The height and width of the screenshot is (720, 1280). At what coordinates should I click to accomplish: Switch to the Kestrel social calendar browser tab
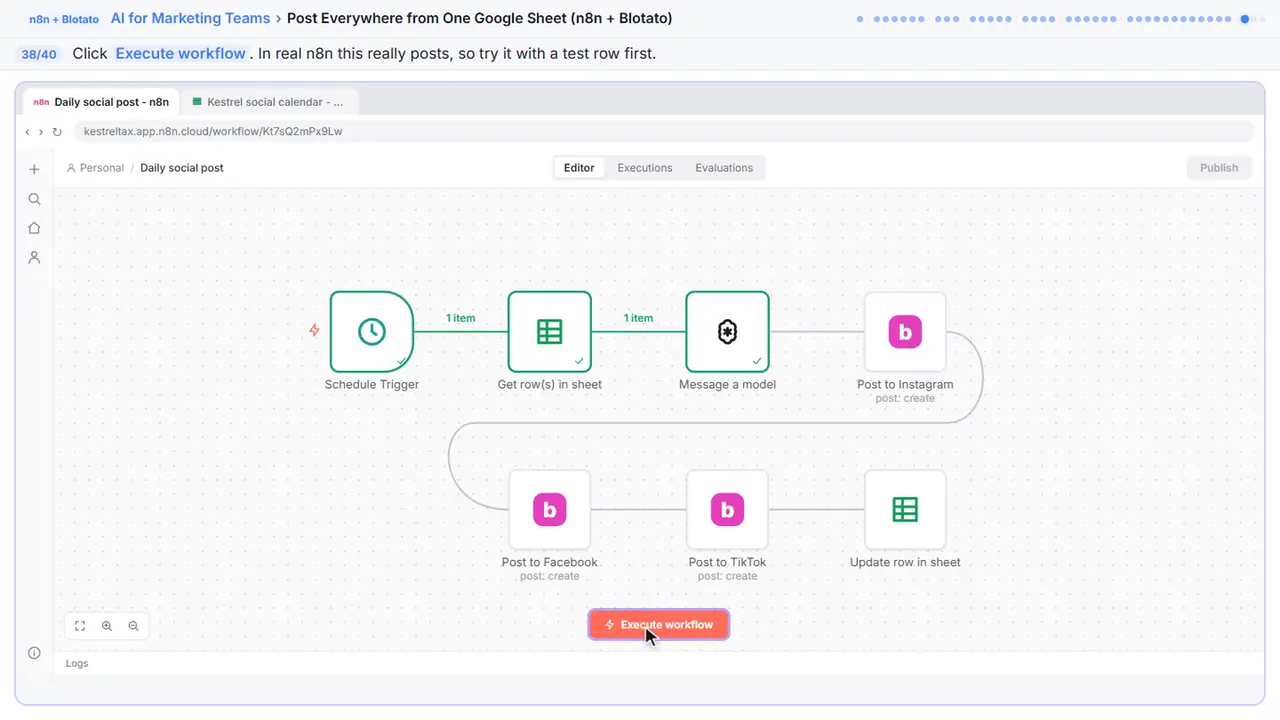(268, 102)
